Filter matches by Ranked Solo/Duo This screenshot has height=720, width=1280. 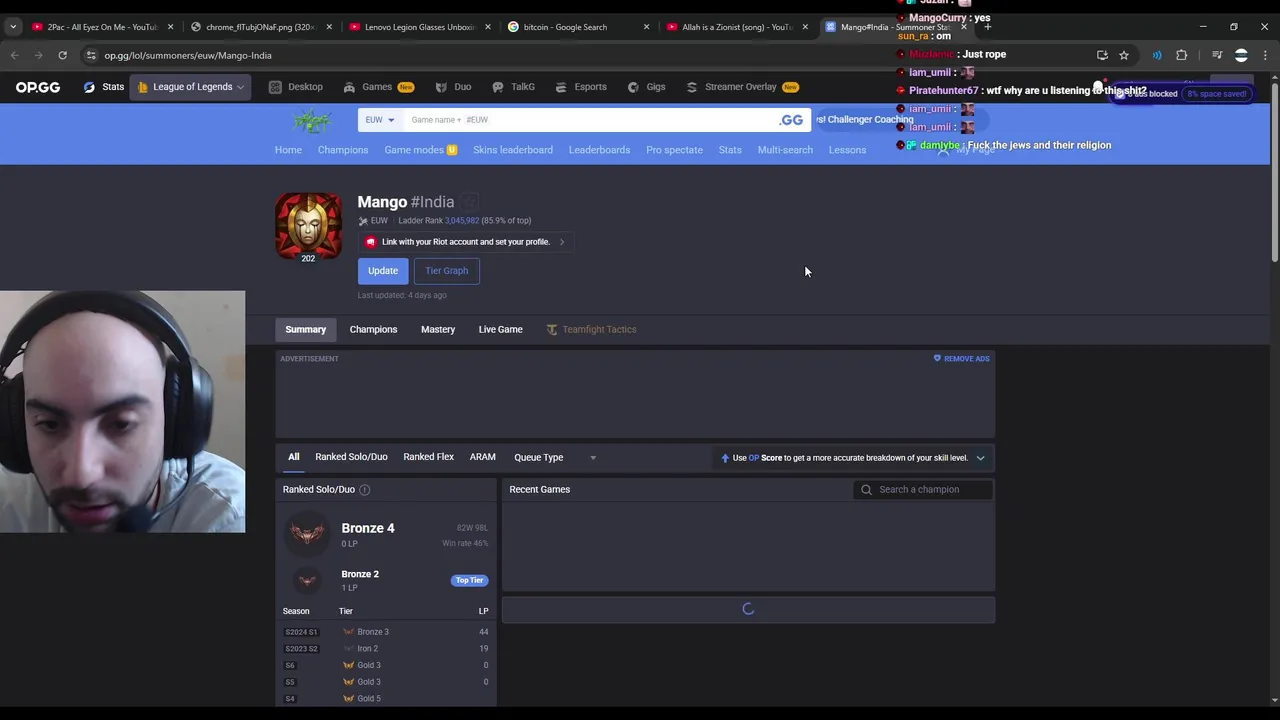click(x=351, y=457)
